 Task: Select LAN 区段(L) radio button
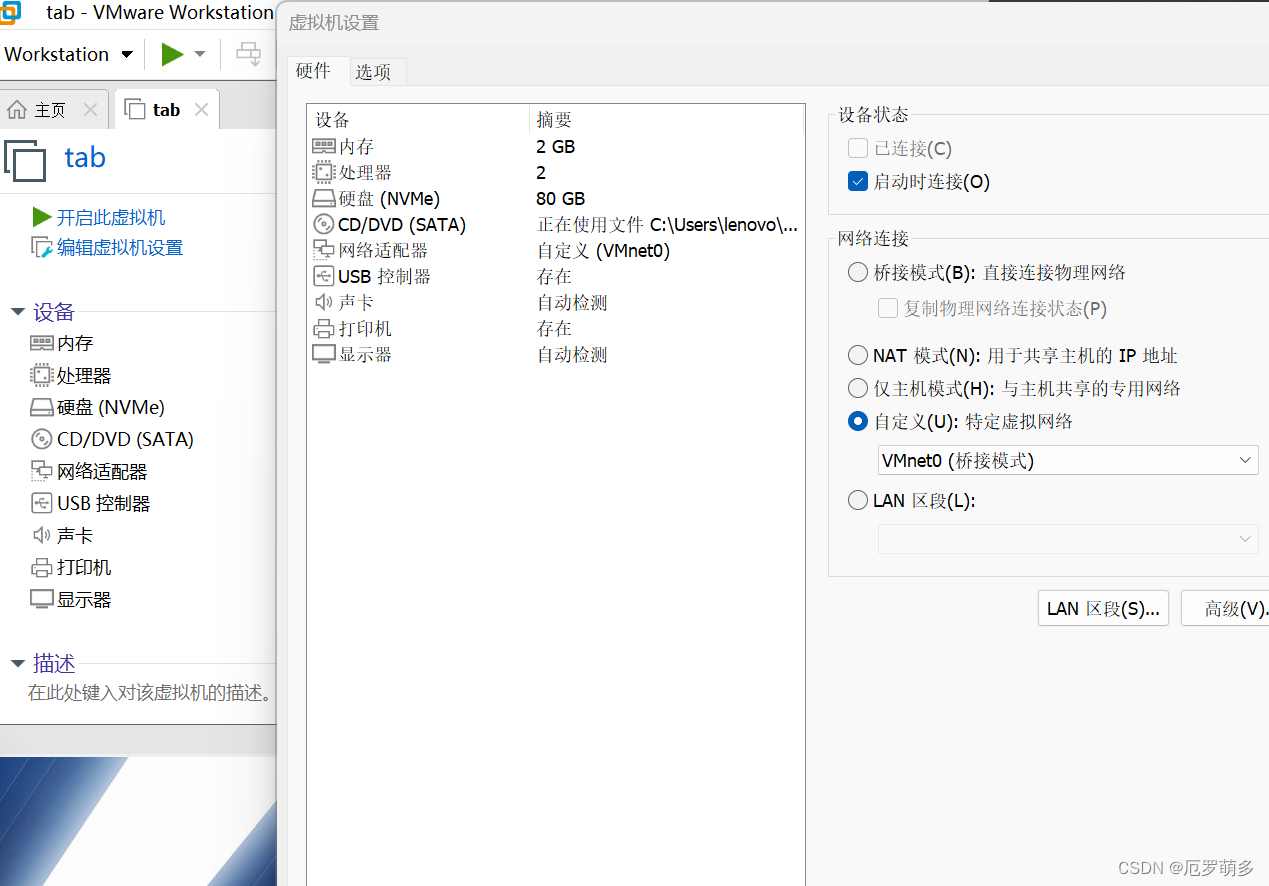point(857,501)
